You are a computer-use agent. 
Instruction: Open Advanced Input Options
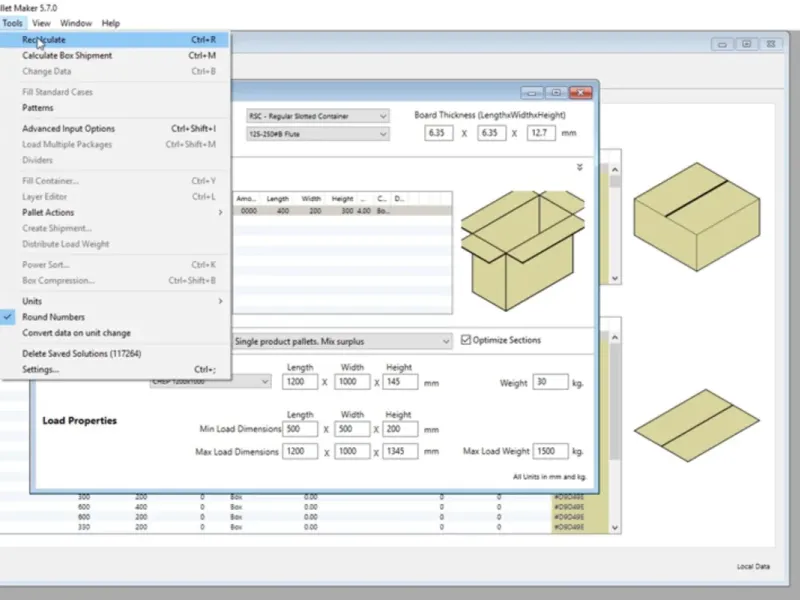click(x=115, y=129)
